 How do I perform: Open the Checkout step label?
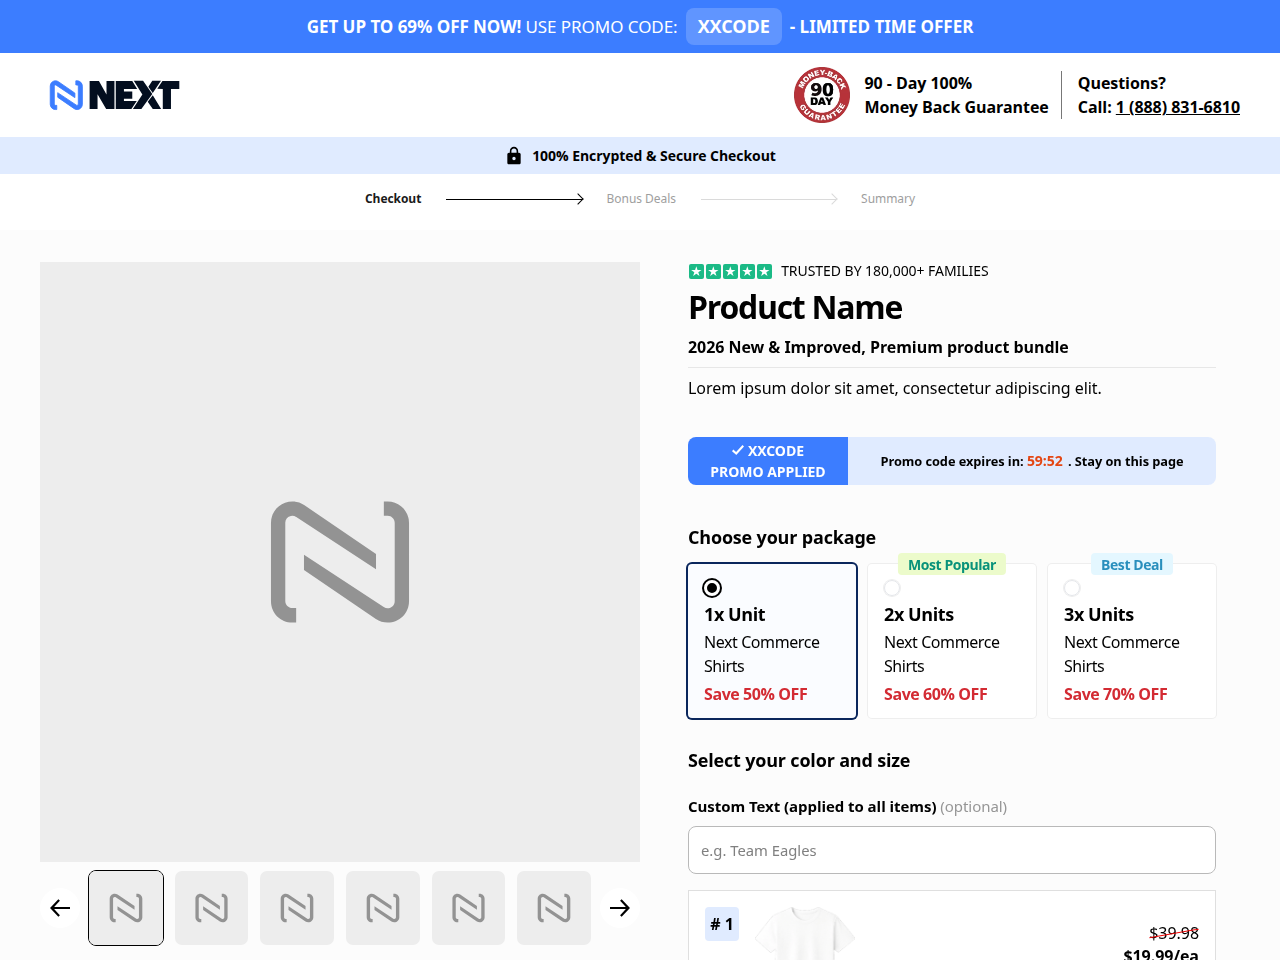point(393,199)
